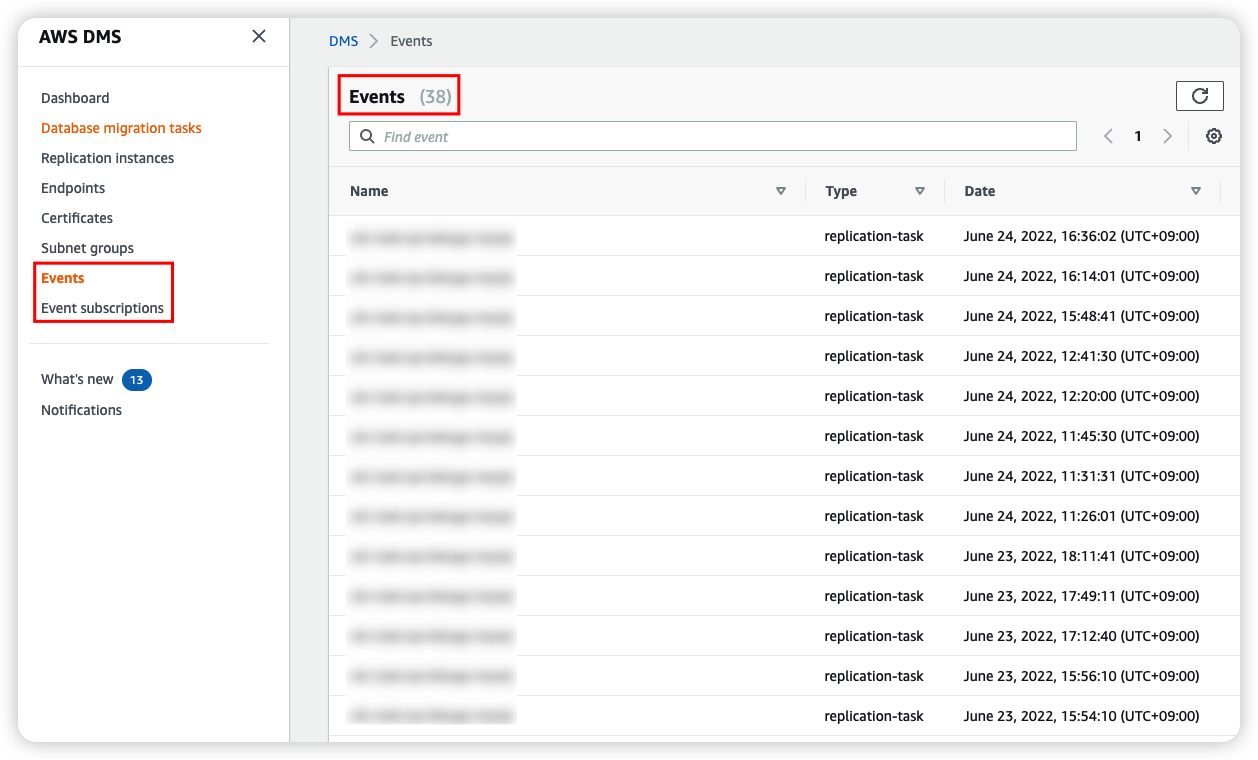Open Certificates in the sidebar
Image resolution: width=1258 pixels, height=760 pixels.
tap(77, 218)
